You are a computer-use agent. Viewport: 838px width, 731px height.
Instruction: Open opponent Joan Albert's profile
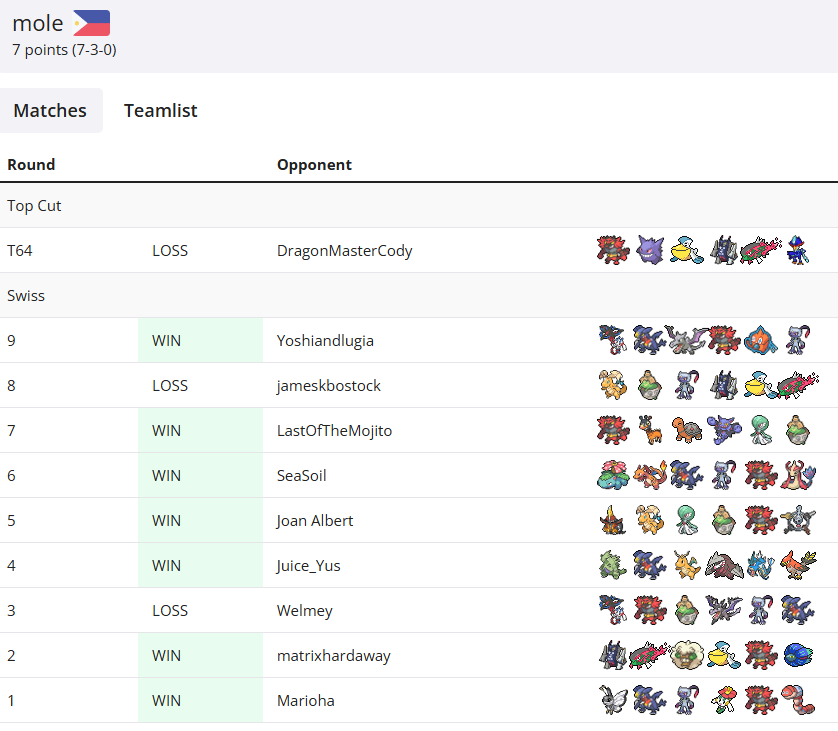pyautogui.click(x=315, y=520)
